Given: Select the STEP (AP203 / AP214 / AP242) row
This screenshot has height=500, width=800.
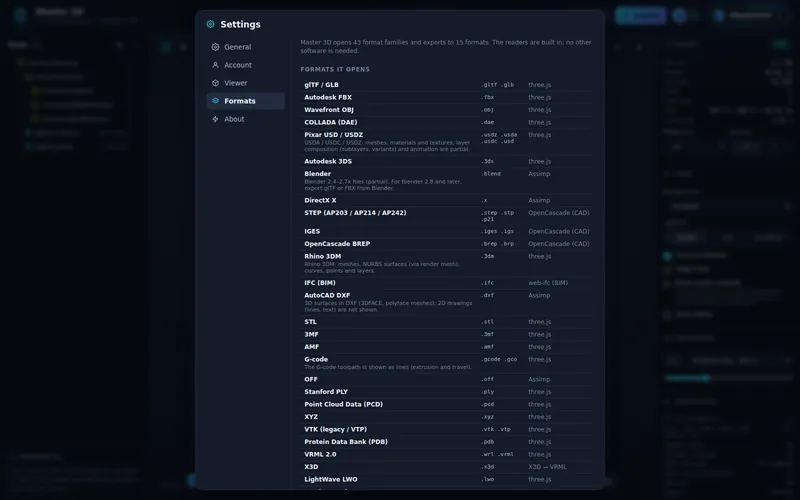Looking at the screenshot, I should (x=447, y=216).
